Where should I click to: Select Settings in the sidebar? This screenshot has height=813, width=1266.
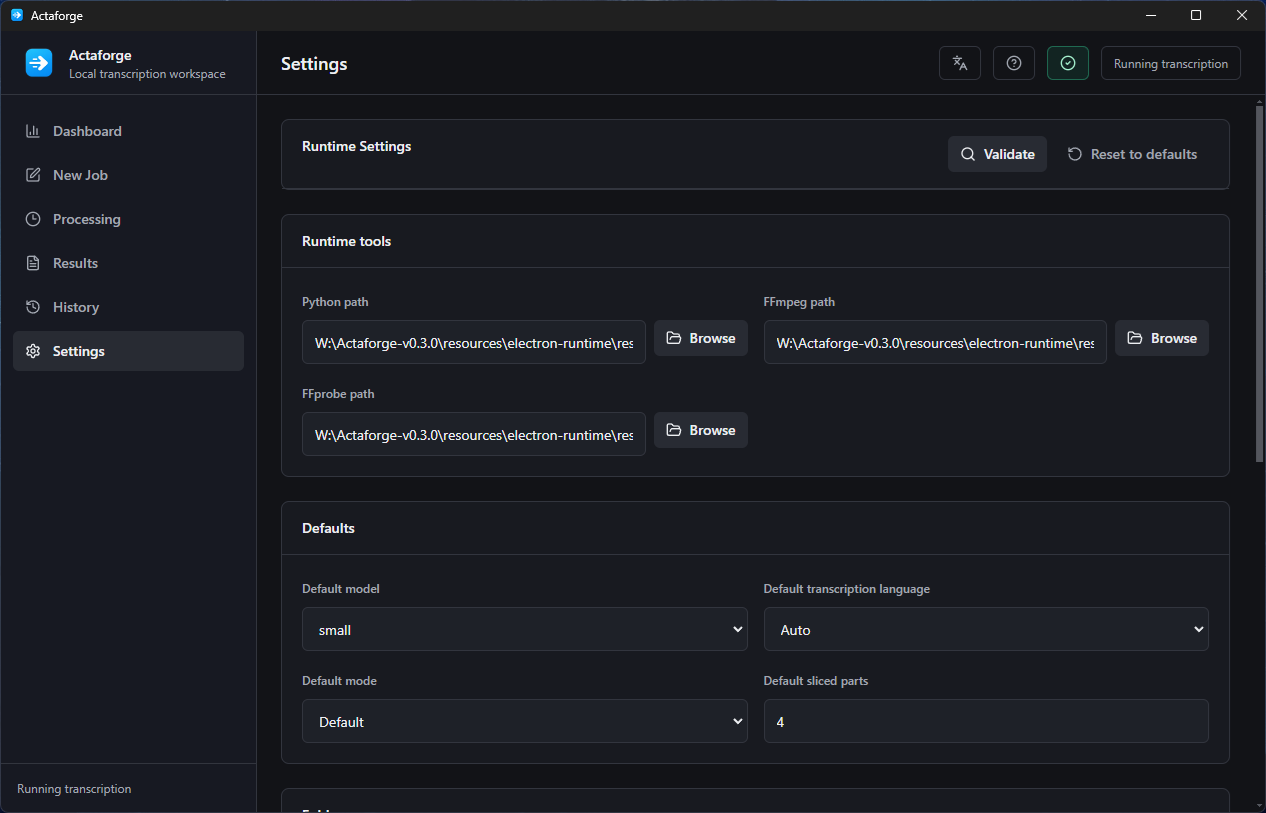tap(128, 351)
